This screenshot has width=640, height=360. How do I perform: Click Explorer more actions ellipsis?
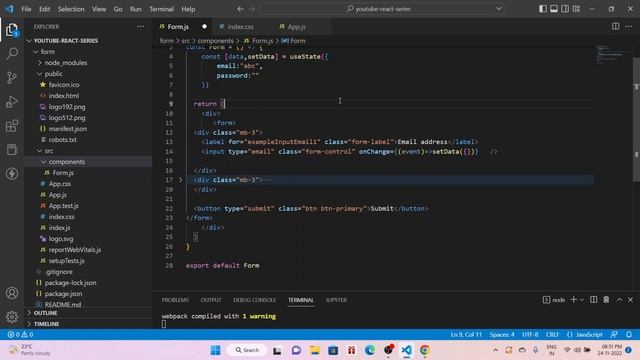(140, 27)
